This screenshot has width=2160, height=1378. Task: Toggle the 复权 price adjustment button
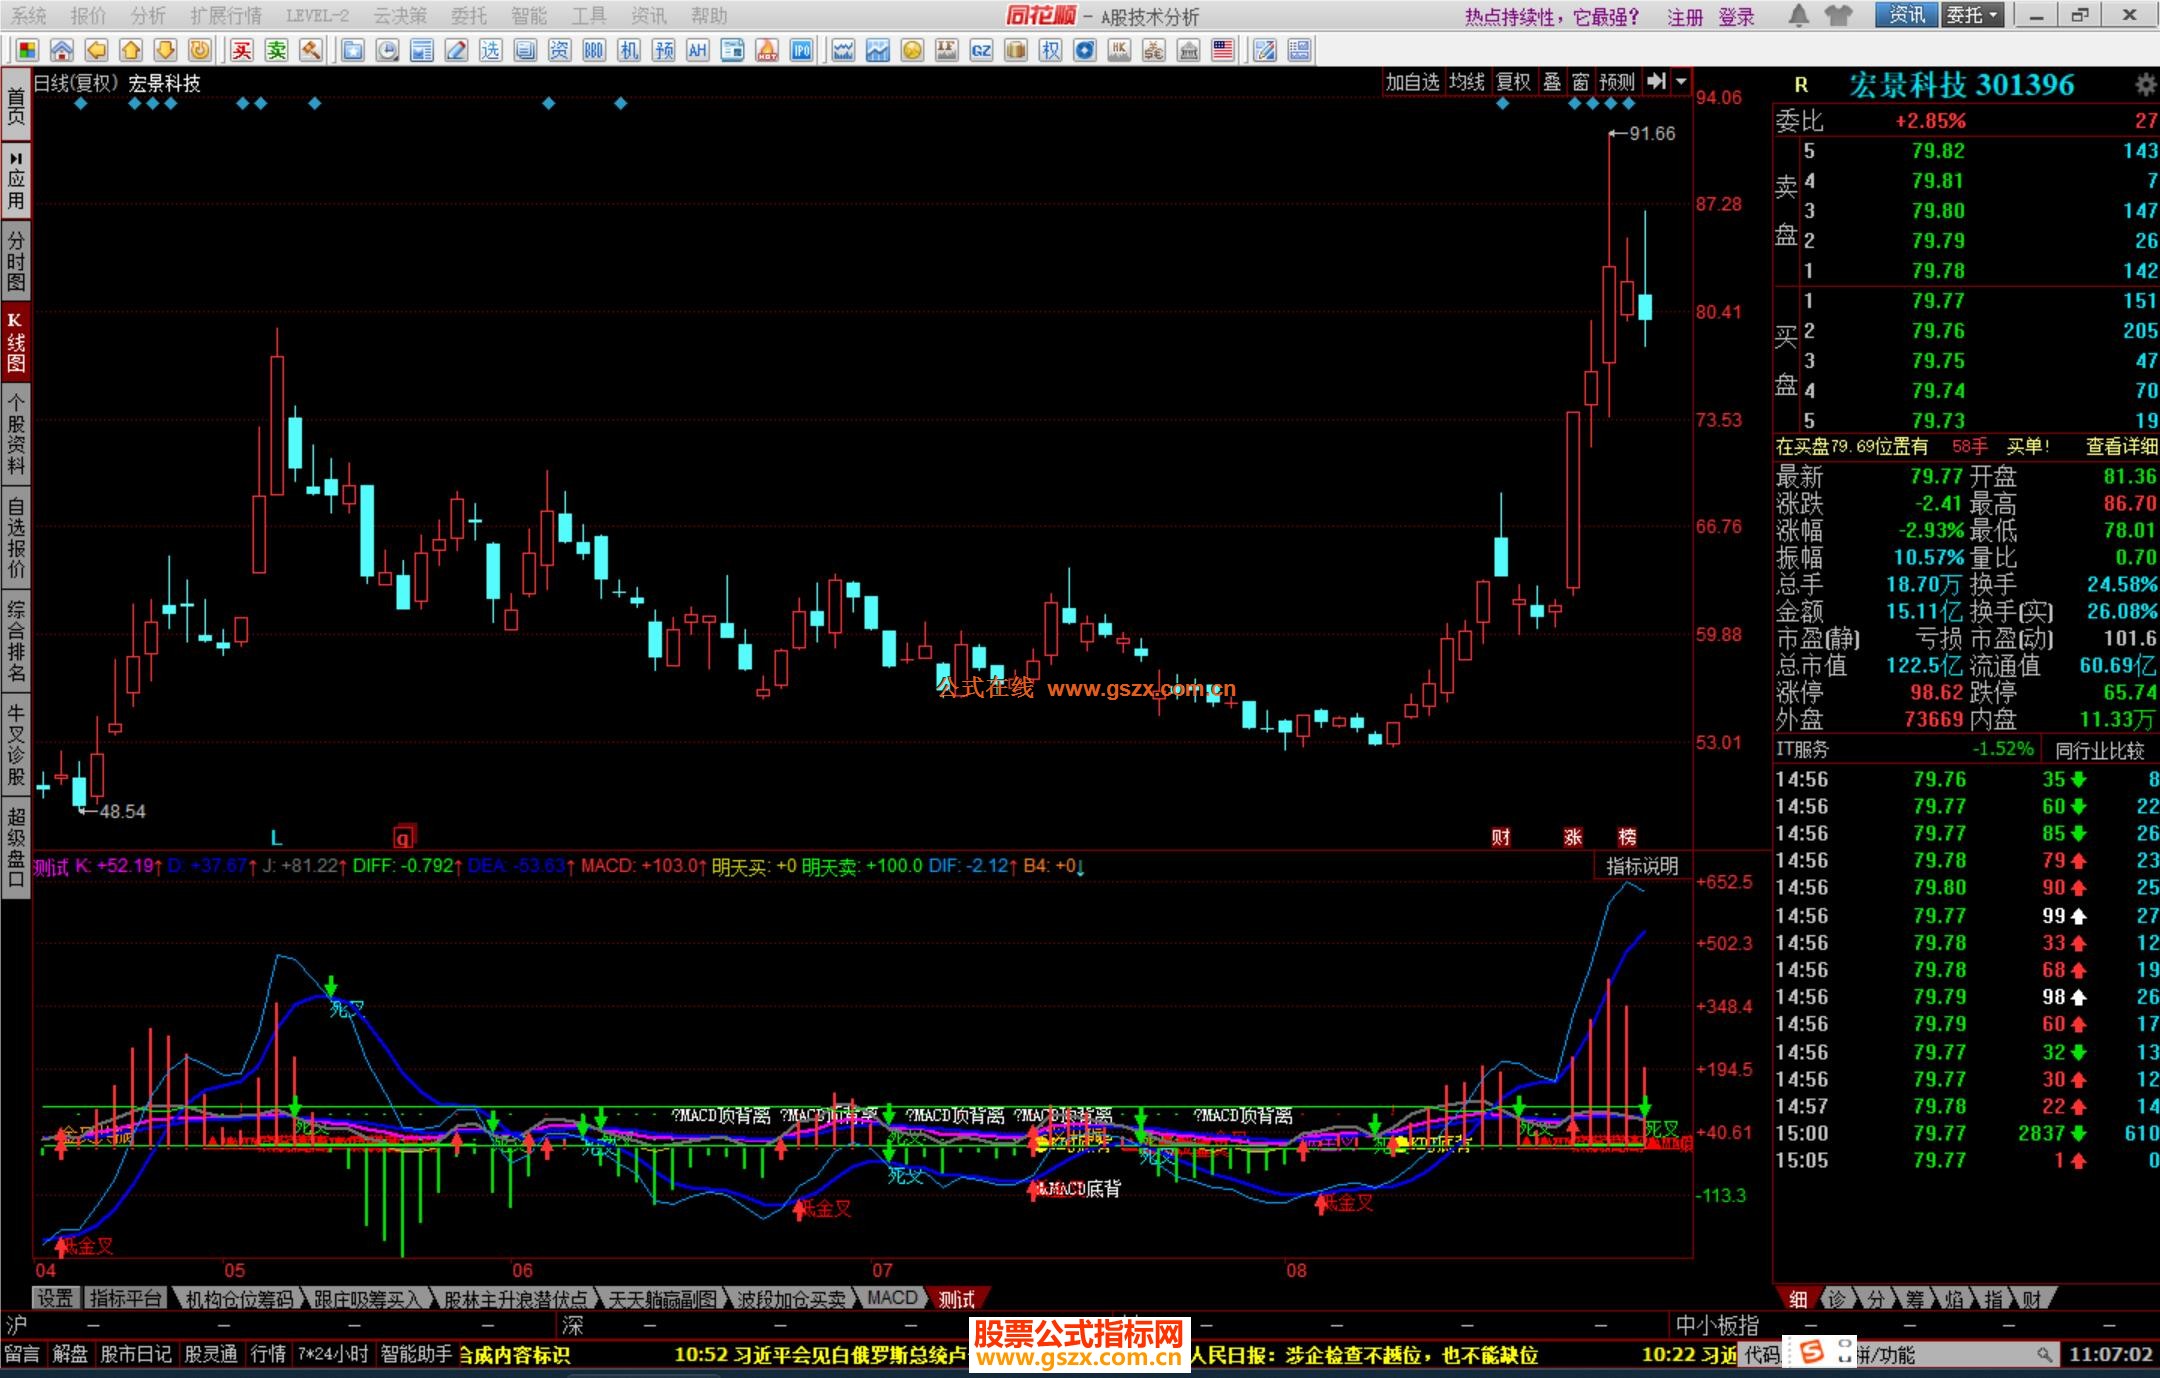(x=1513, y=82)
